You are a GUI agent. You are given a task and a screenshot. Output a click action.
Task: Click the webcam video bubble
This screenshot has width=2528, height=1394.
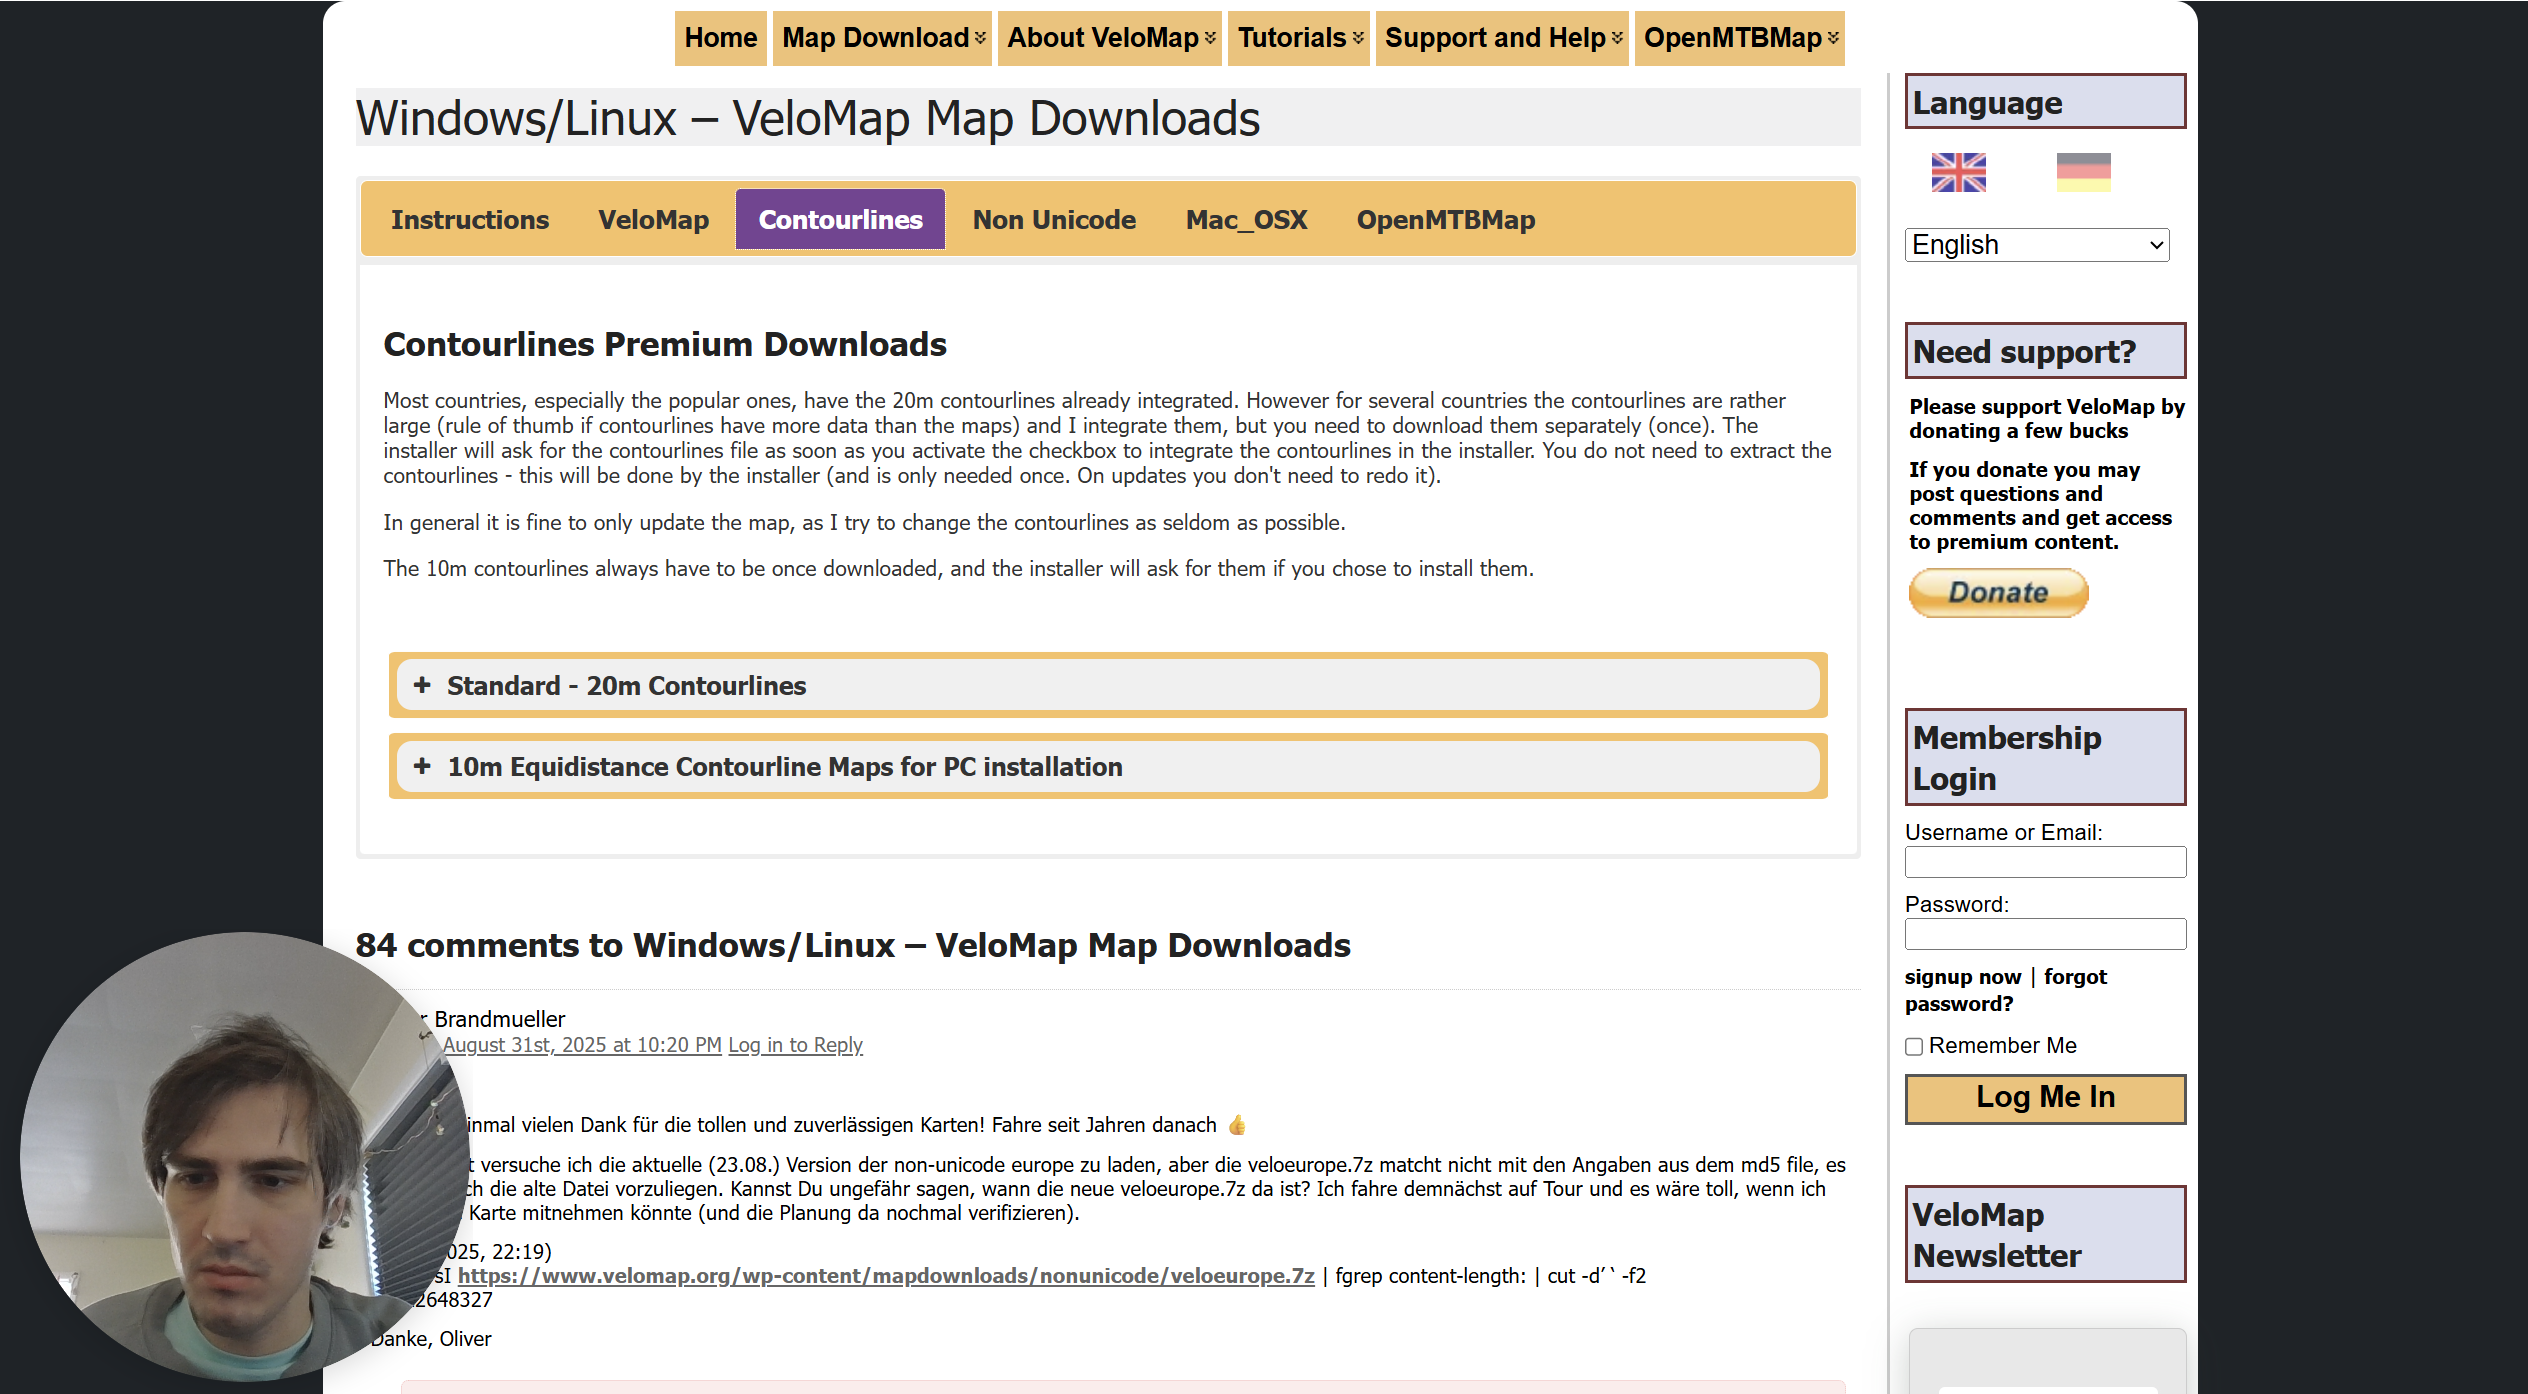[x=245, y=1155]
